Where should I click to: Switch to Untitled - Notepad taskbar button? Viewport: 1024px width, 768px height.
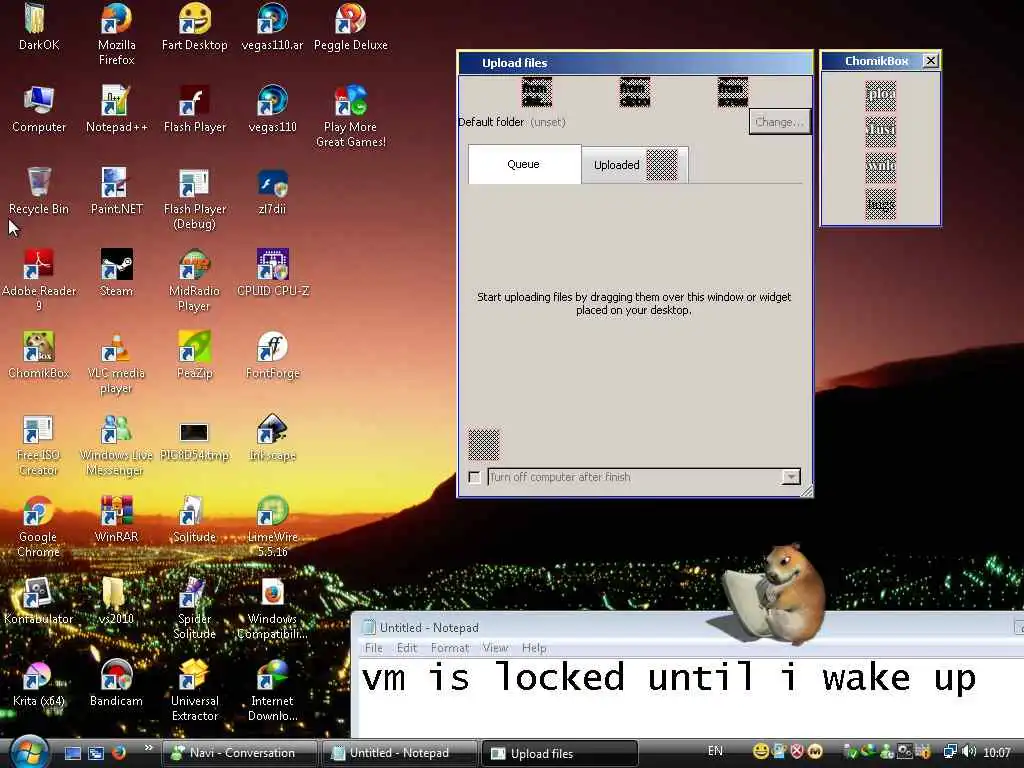(x=399, y=753)
